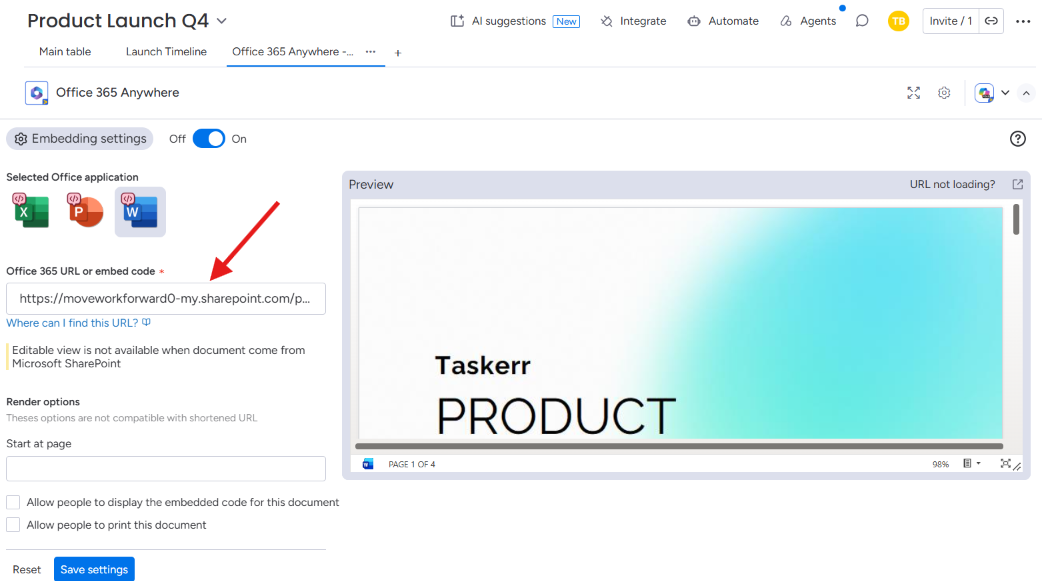Add a new board view with plus
Screen dimensions: 1042x583
pyautogui.click(x=397, y=53)
